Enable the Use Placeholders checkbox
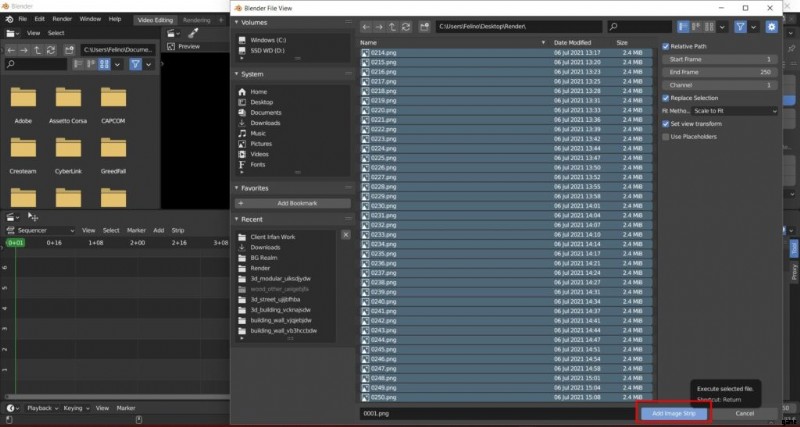 coord(666,136)
